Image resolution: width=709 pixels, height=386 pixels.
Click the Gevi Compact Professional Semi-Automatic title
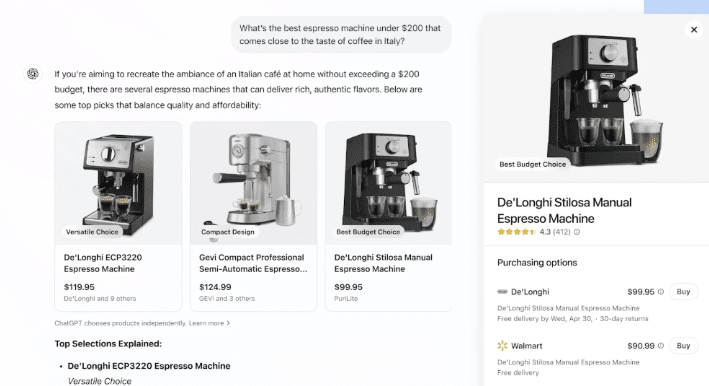click(x=253, y=263)
